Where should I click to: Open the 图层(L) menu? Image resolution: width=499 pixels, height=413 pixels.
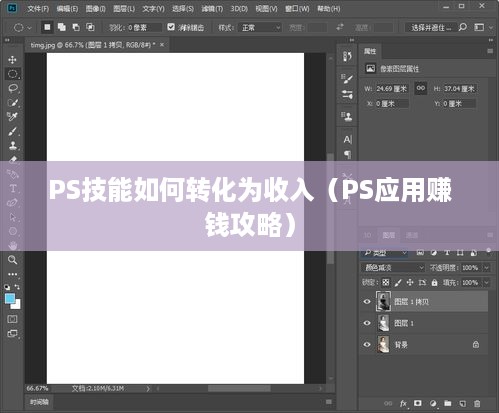124,9
